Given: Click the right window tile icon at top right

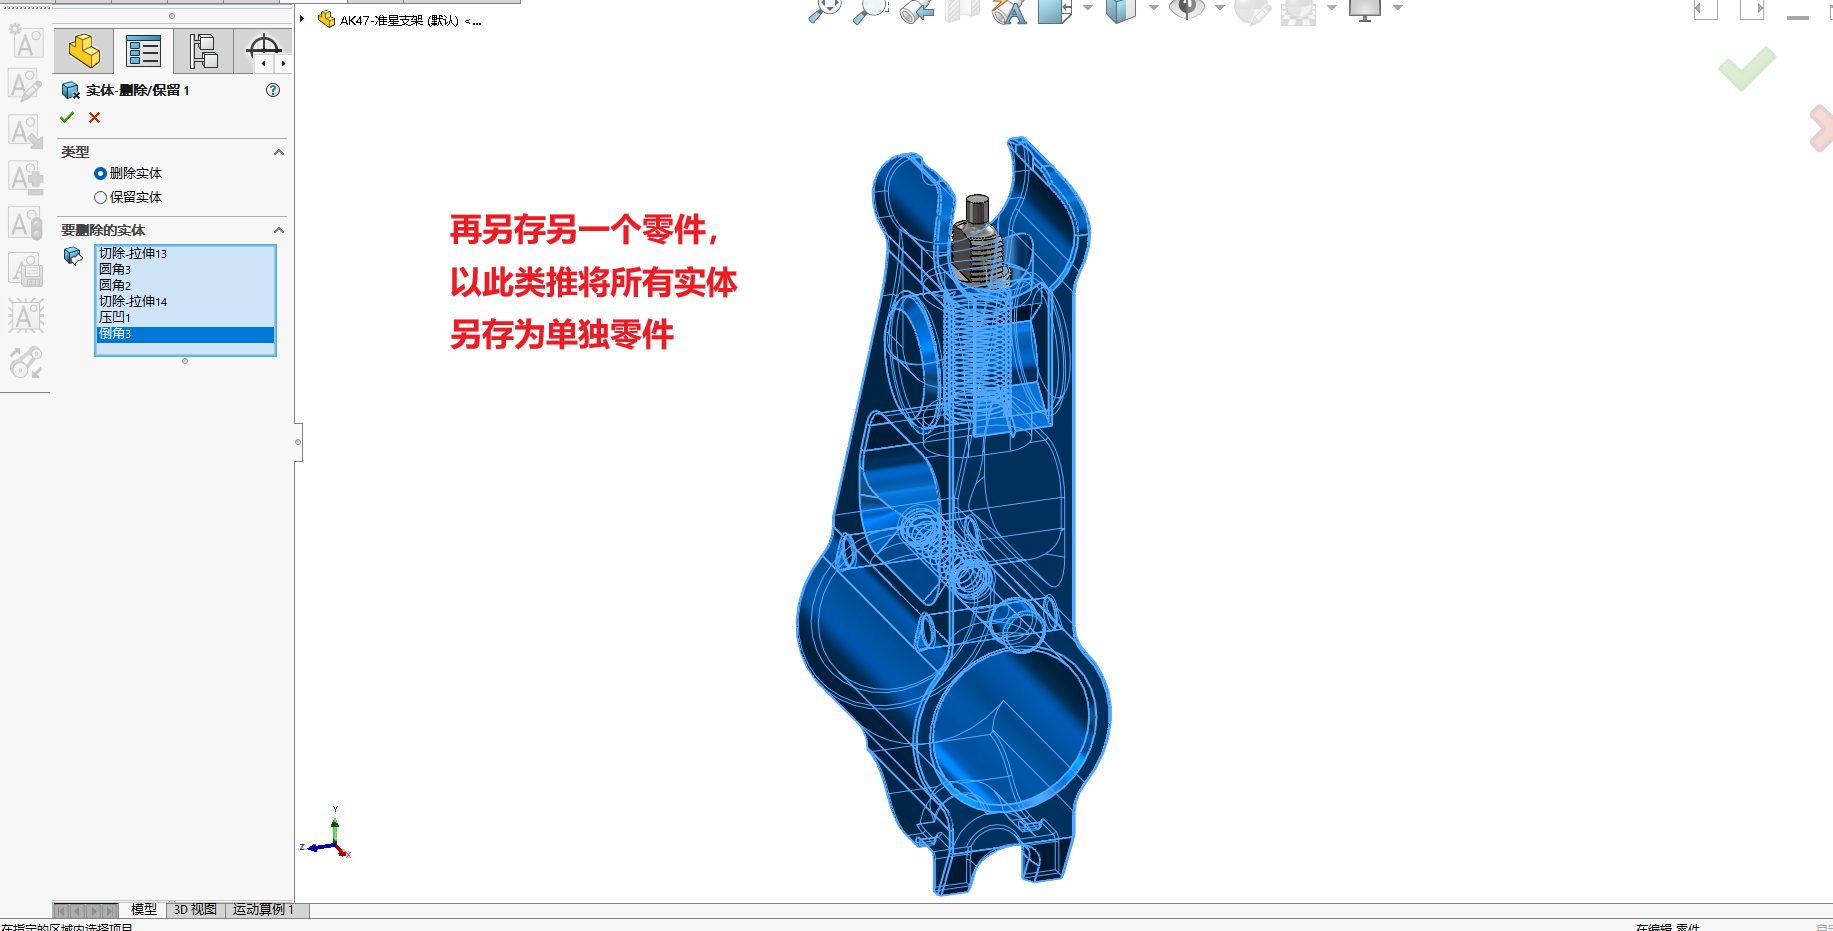Looking at the screenshot, I should pos(1752,10).
